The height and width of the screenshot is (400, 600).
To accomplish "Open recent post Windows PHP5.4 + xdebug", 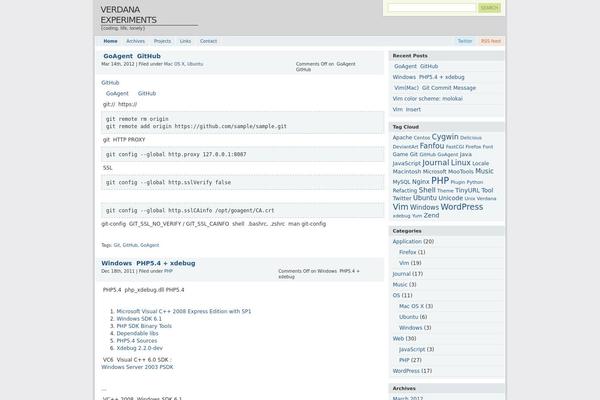I will pos(428,77).
